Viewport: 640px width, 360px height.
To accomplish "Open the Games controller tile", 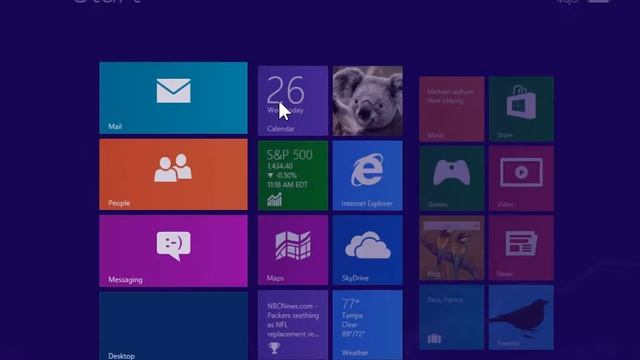I will click(452, 179).
